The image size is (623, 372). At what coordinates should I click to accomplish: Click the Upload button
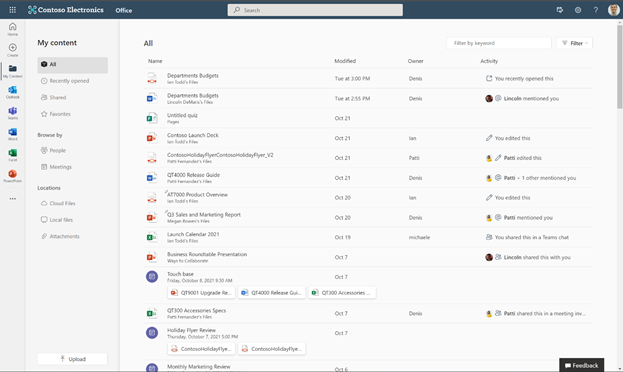point(72,359)
